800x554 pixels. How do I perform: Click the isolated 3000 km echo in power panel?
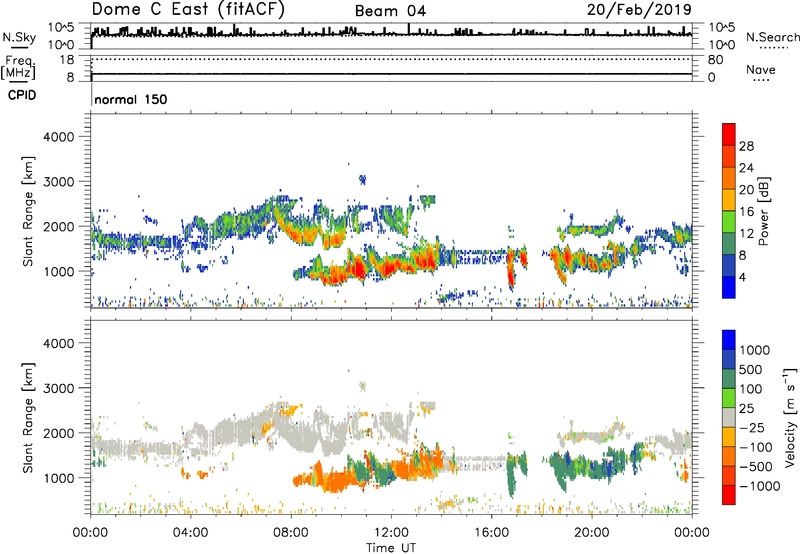(363, 179)
